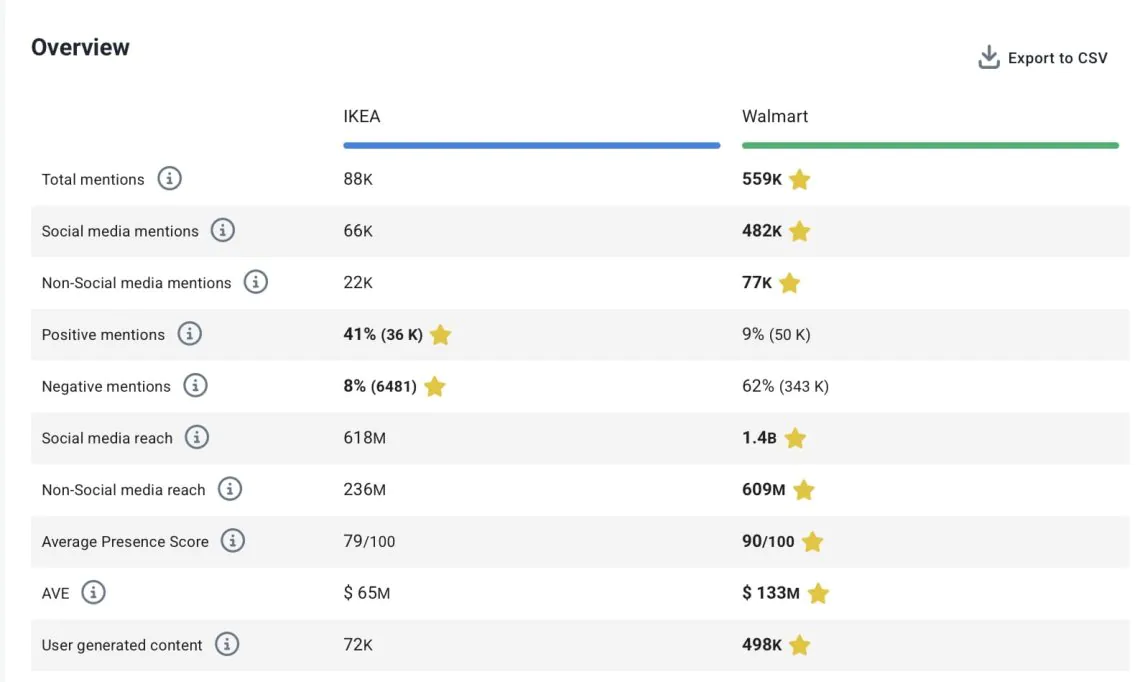
Task: Click the star beside Walmart's 559K total mentions
Action: point(799,179)
